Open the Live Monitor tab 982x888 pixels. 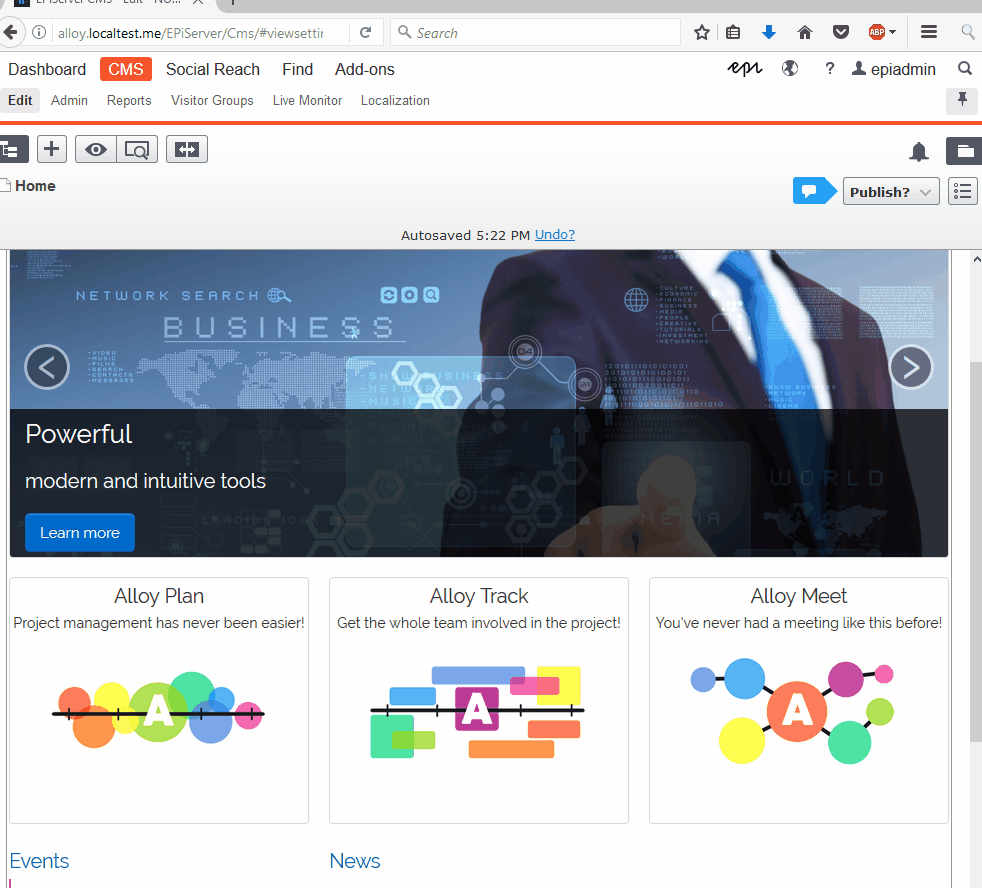[308, 100]
